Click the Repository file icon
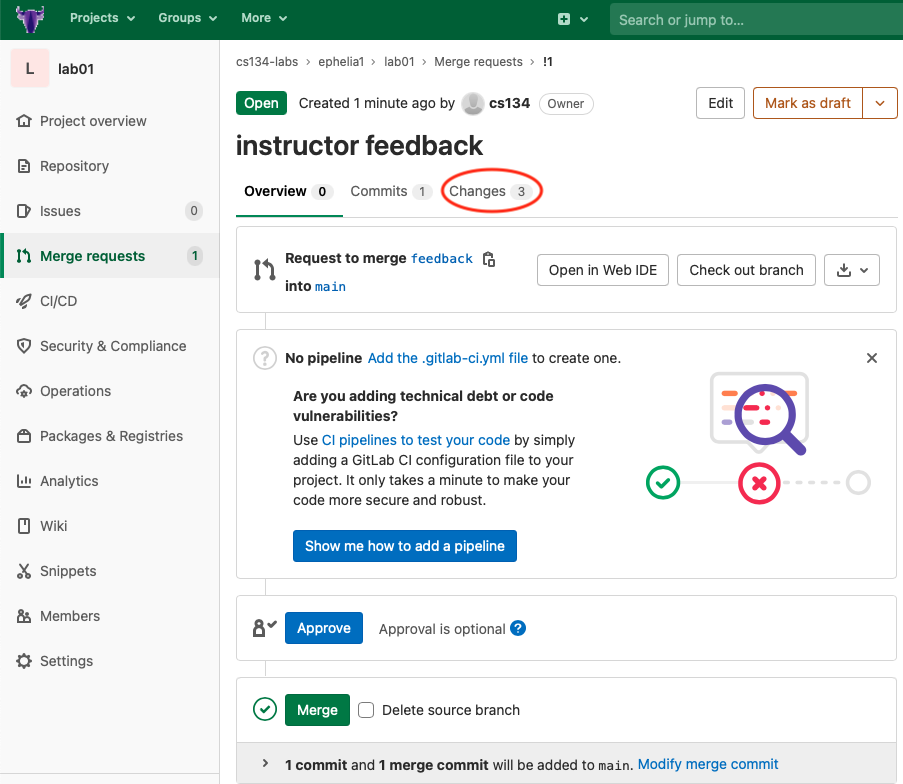The height and width of the screenshot is (784, 903). tap(24, 166)
